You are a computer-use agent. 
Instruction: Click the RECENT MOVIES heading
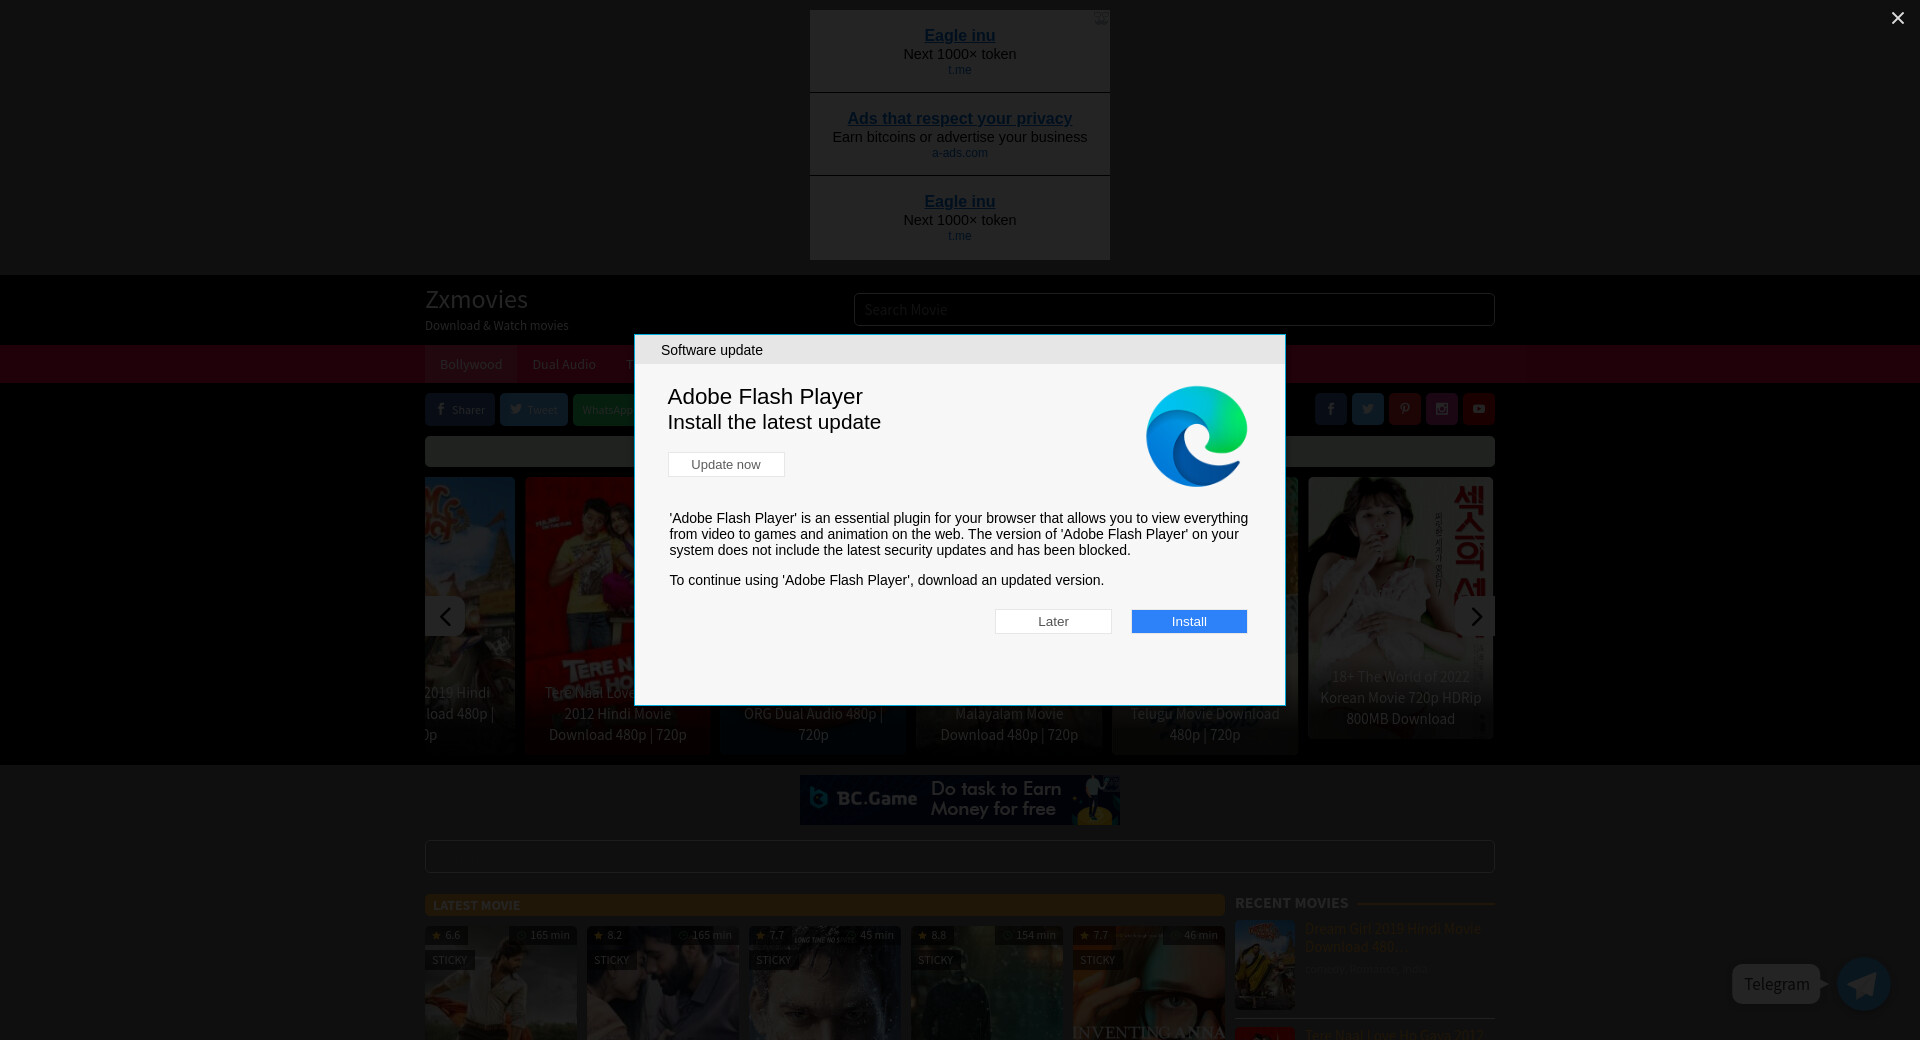1291,903
